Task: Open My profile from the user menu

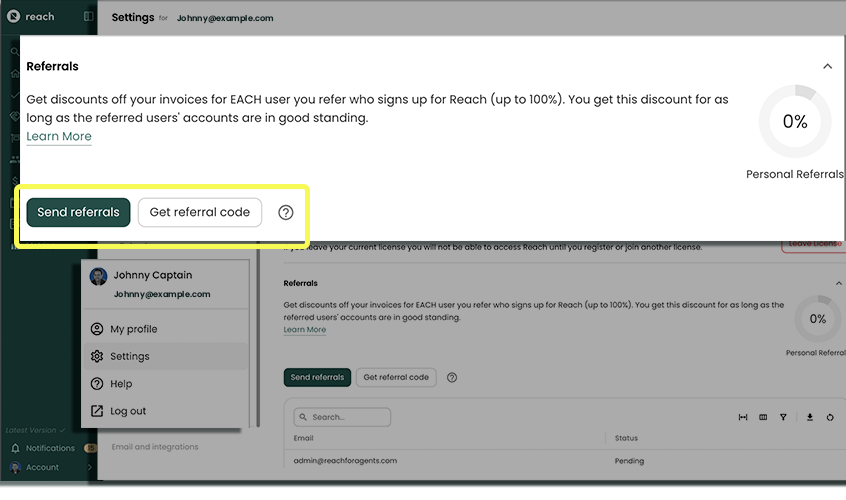Action: click(x=133, y=329)
